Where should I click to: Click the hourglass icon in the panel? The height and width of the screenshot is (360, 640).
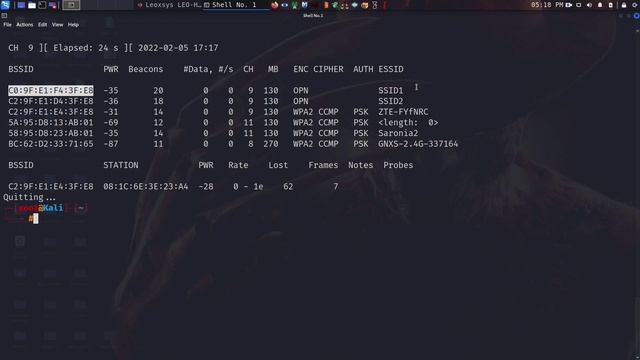tap(375, 5)
